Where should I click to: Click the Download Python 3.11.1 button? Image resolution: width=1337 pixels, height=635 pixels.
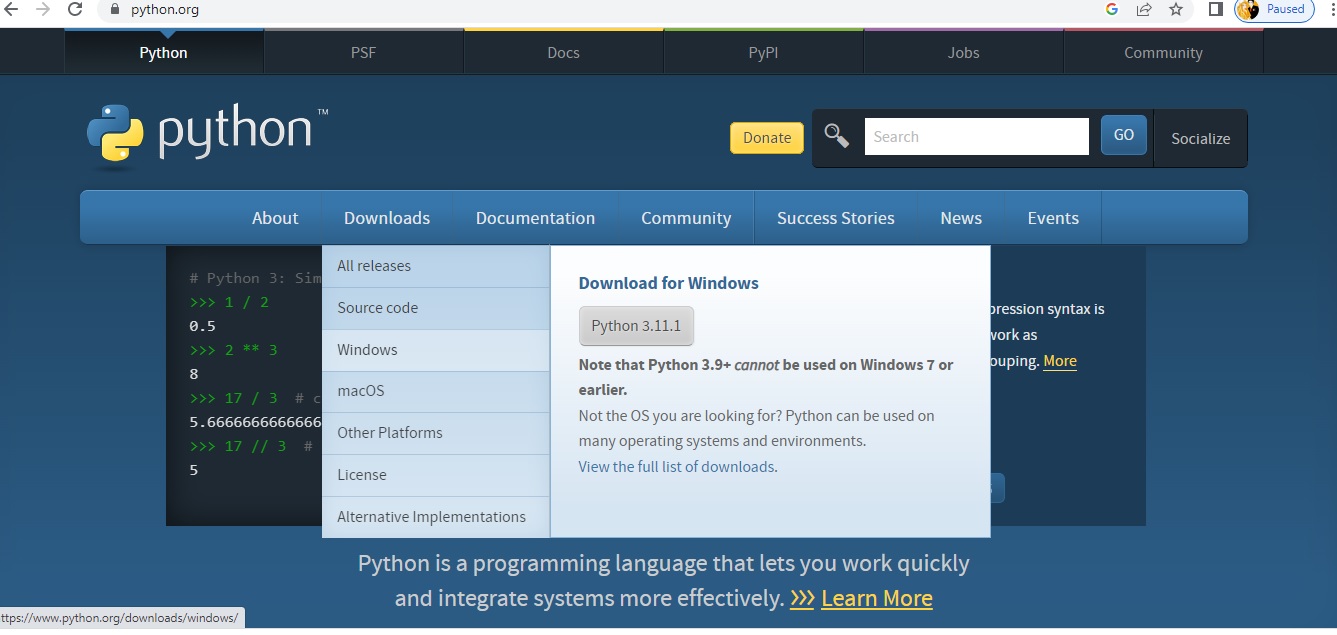(x=636, y=325)
